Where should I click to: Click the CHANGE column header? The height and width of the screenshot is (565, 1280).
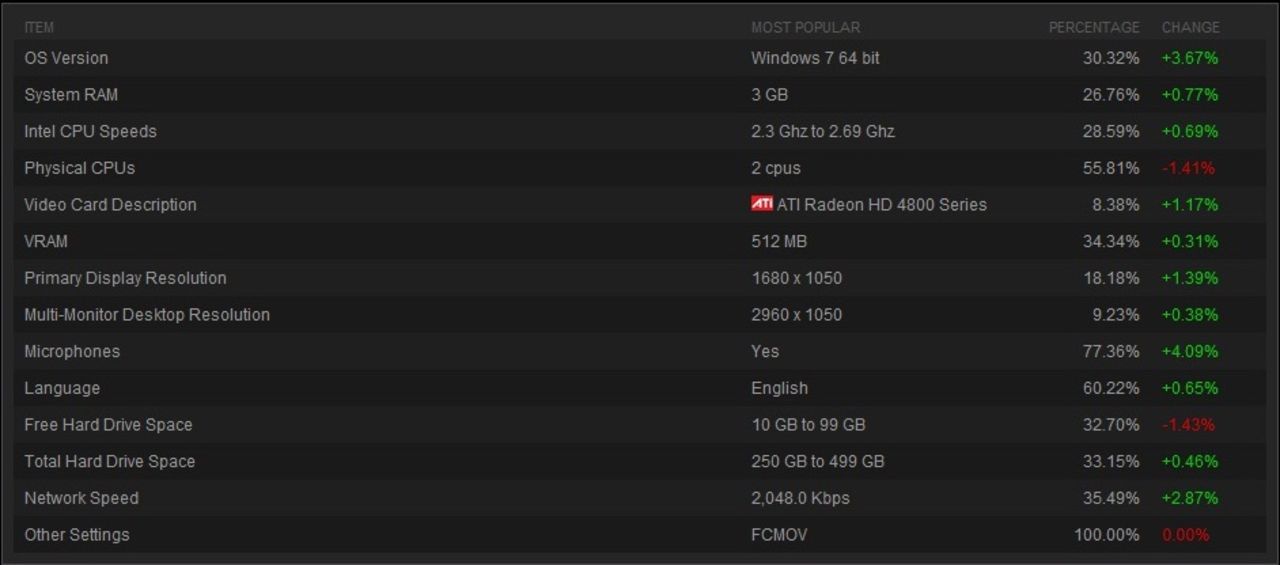click(1191, 27)
